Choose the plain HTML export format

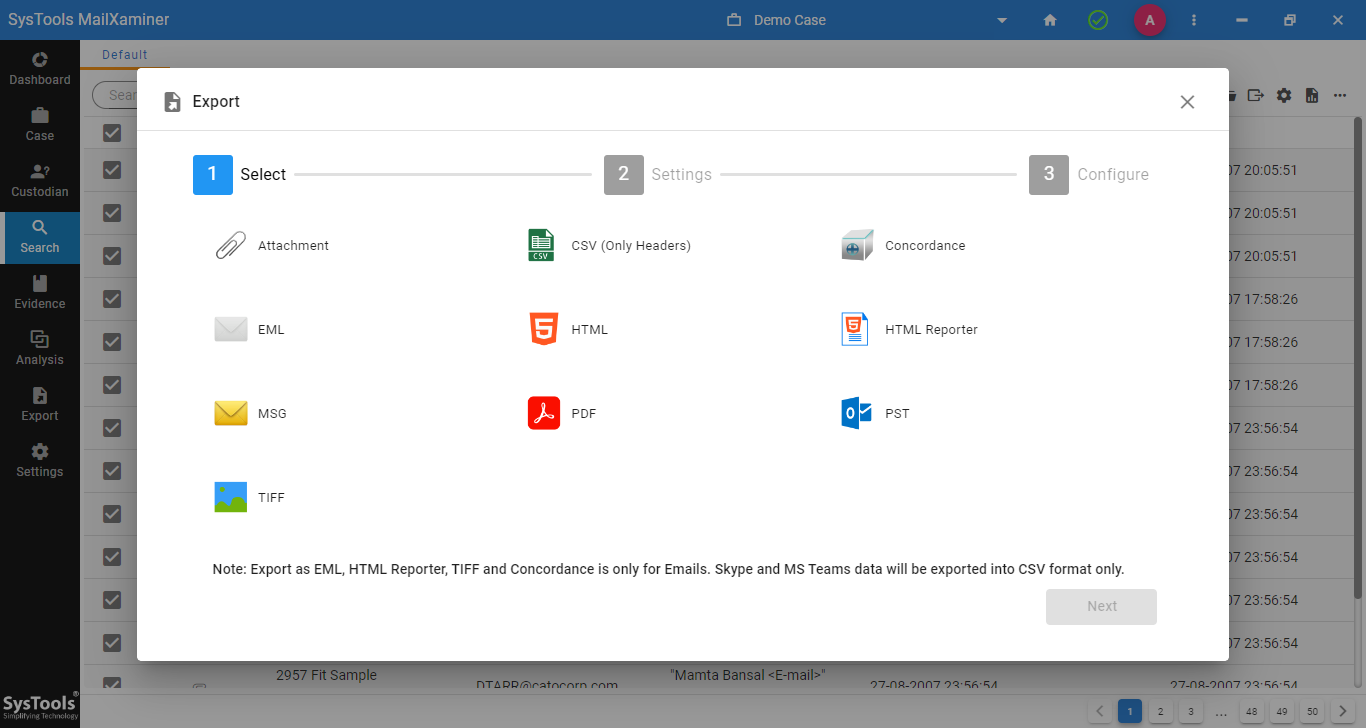[568, 329]
